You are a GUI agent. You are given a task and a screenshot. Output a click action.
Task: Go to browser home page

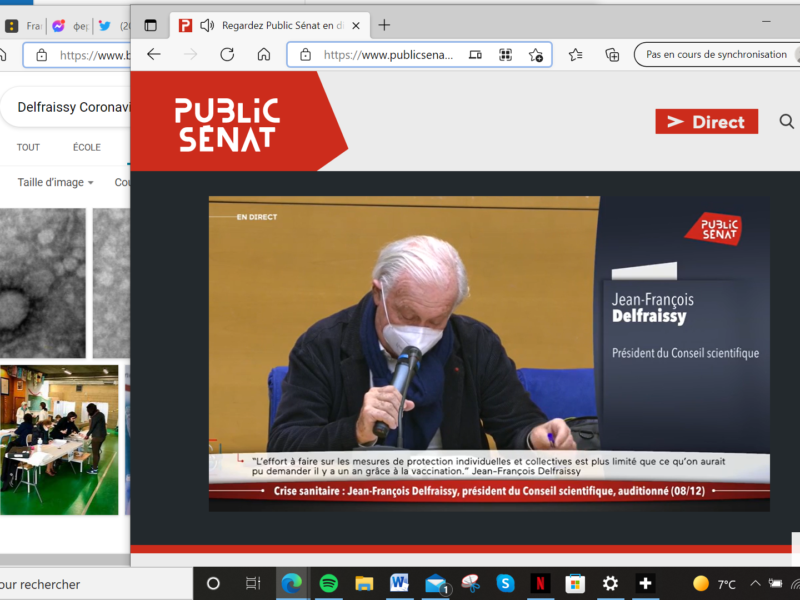point(264,55)
